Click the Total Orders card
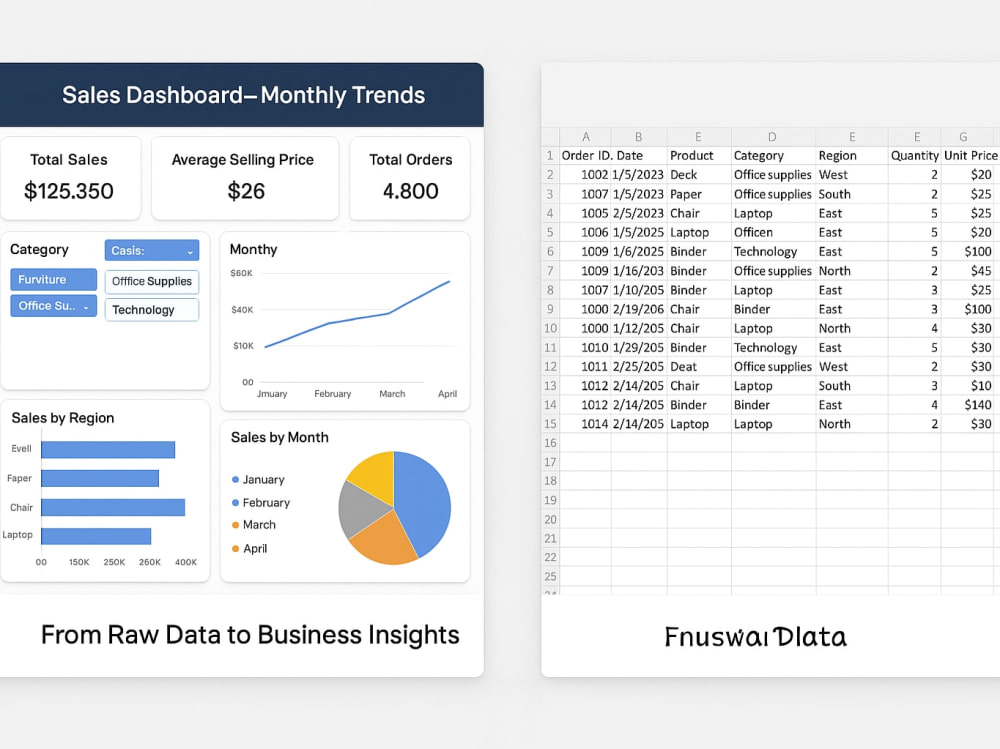 click(x=410, y=177)
